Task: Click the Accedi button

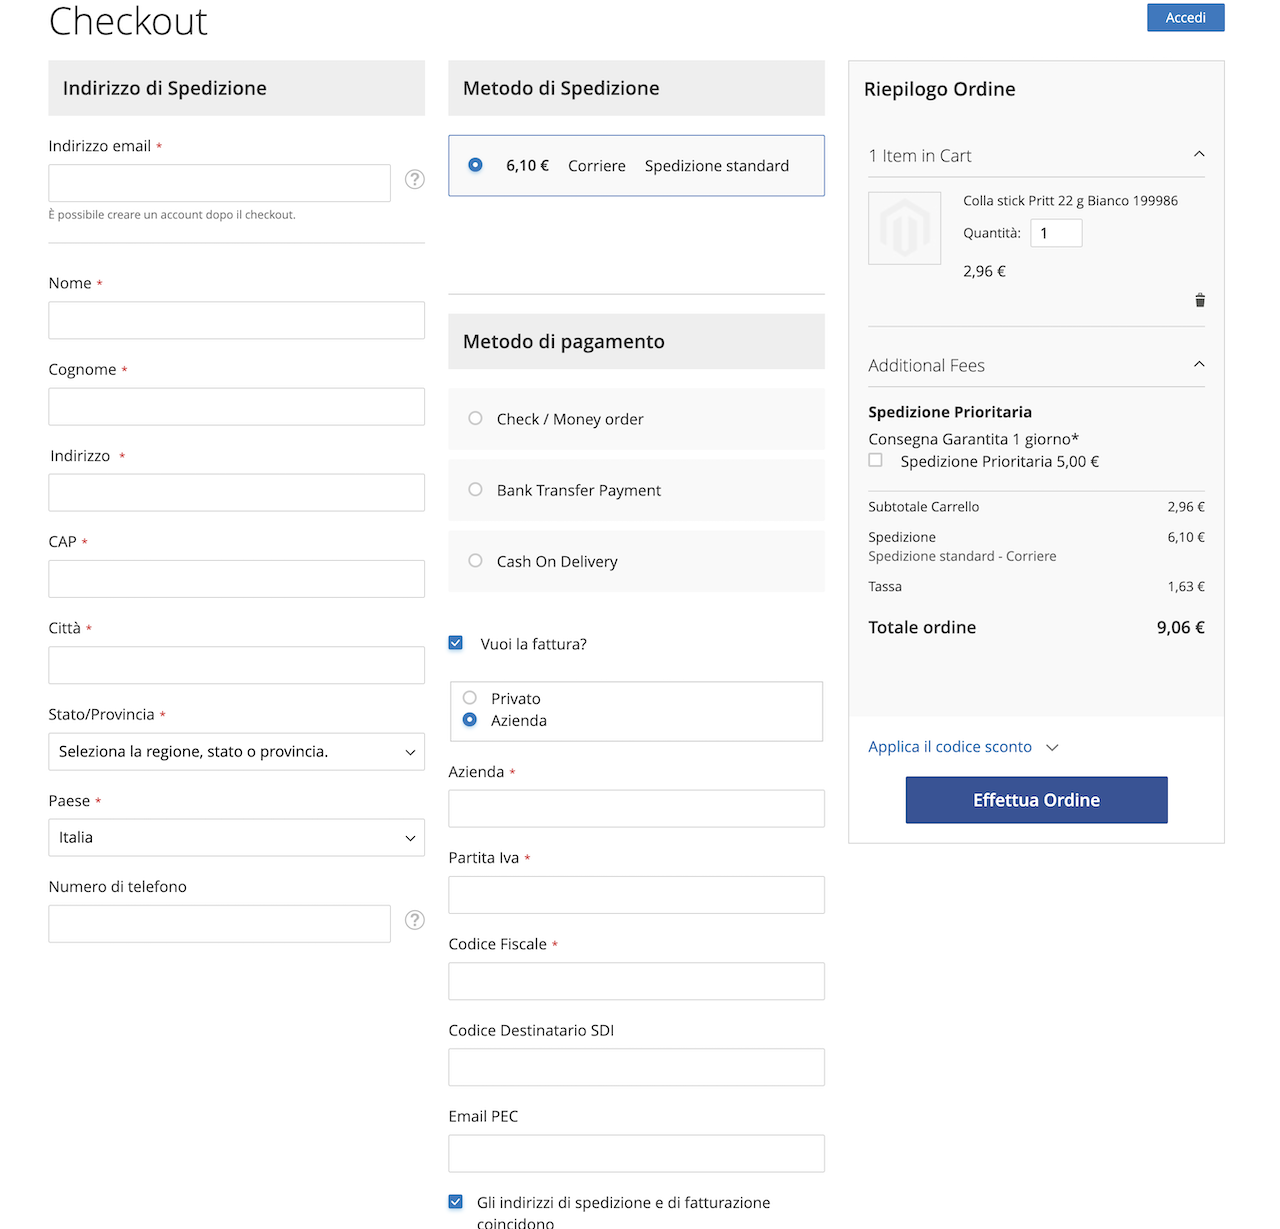Action: coord(1185,18)
